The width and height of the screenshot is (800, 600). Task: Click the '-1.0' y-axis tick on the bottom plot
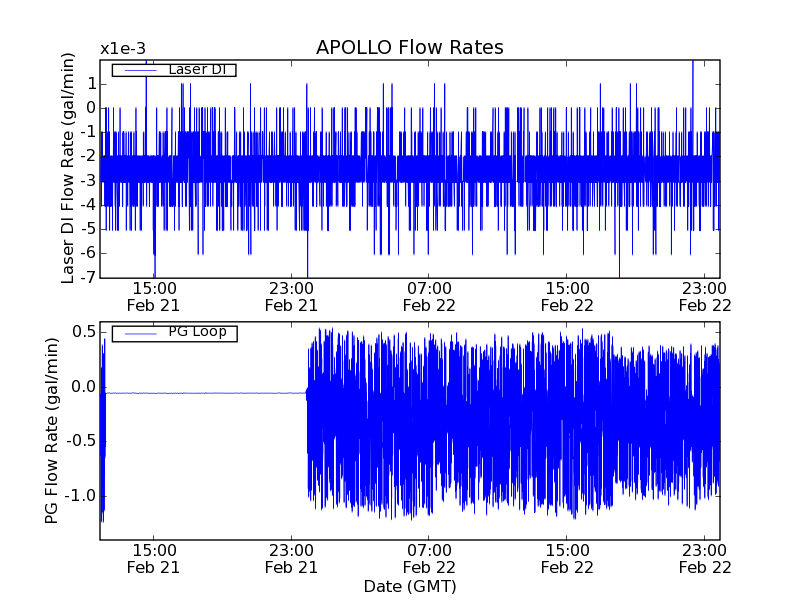(80, 495)
